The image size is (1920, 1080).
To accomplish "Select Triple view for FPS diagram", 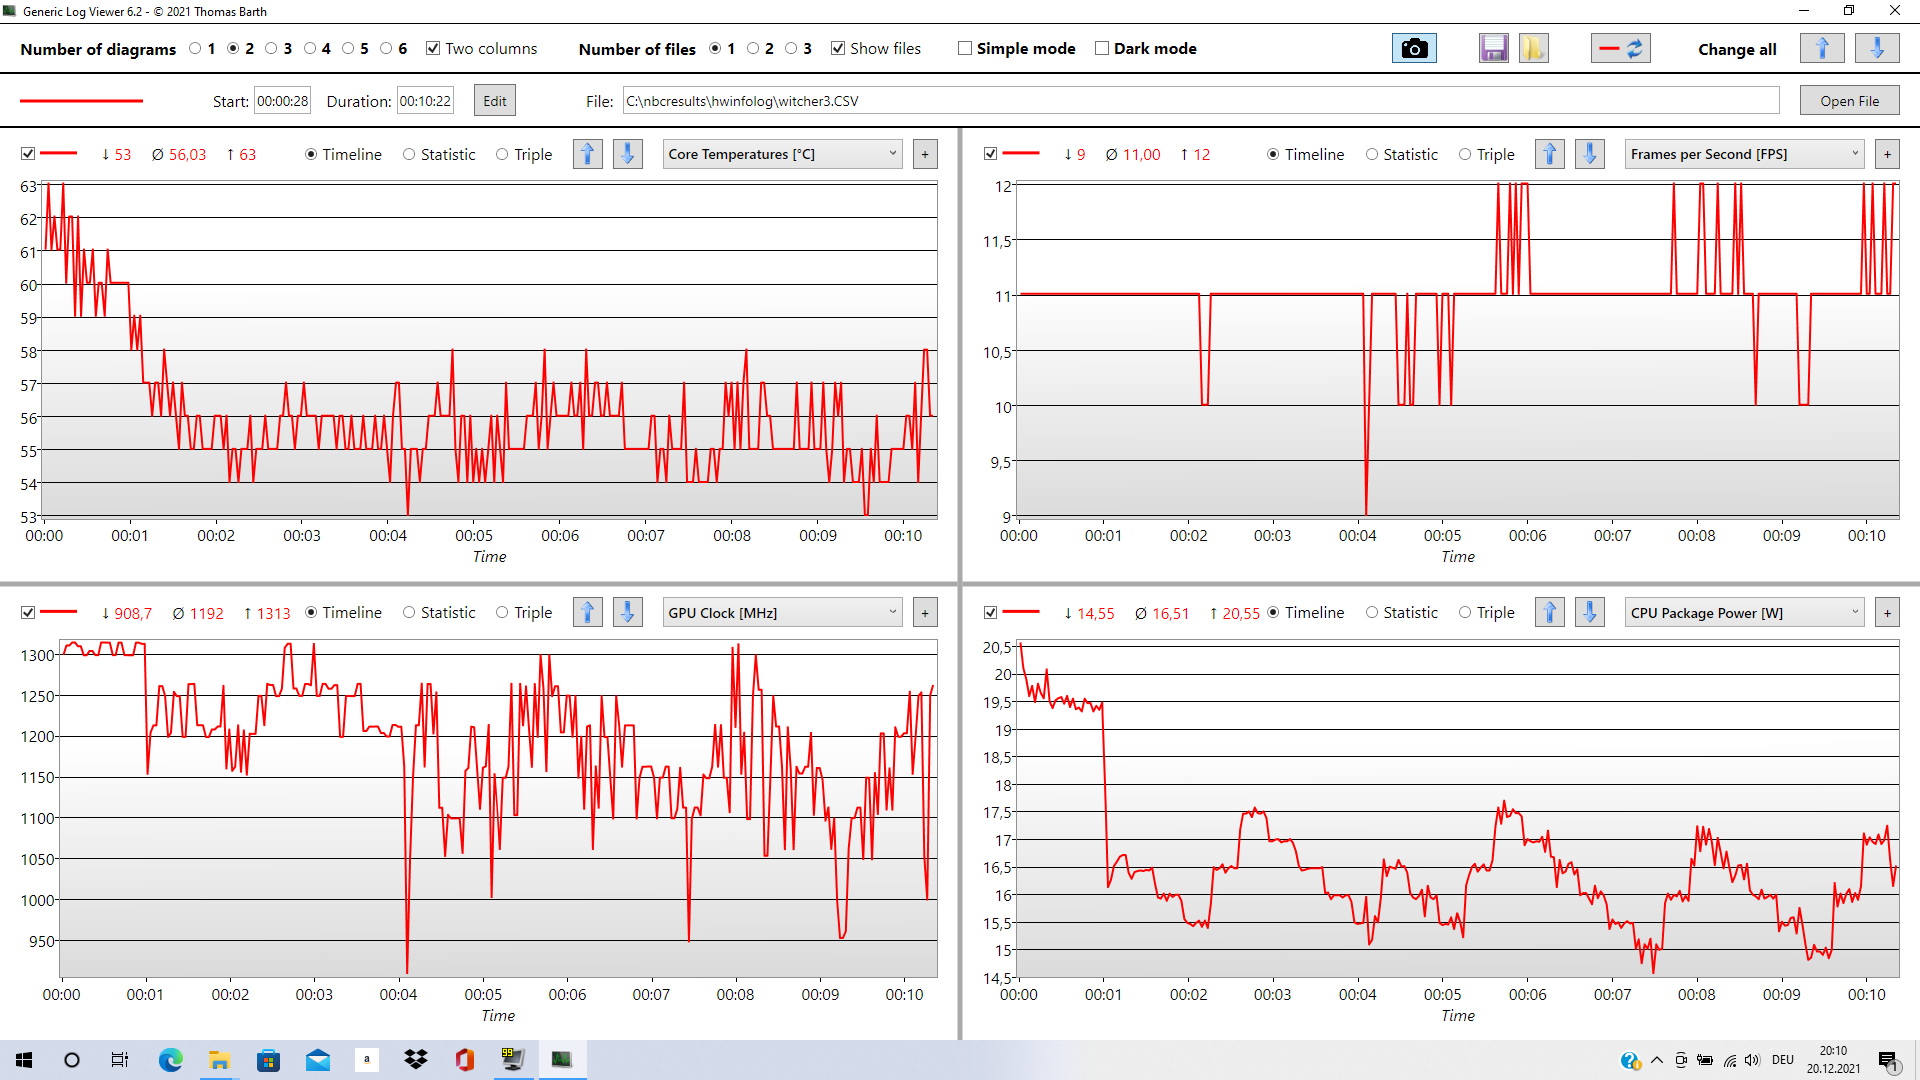I will click(x=1465, y=154).
